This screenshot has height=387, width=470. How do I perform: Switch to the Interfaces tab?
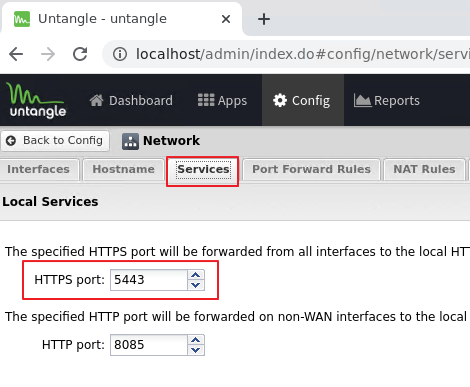coord(39,169)
